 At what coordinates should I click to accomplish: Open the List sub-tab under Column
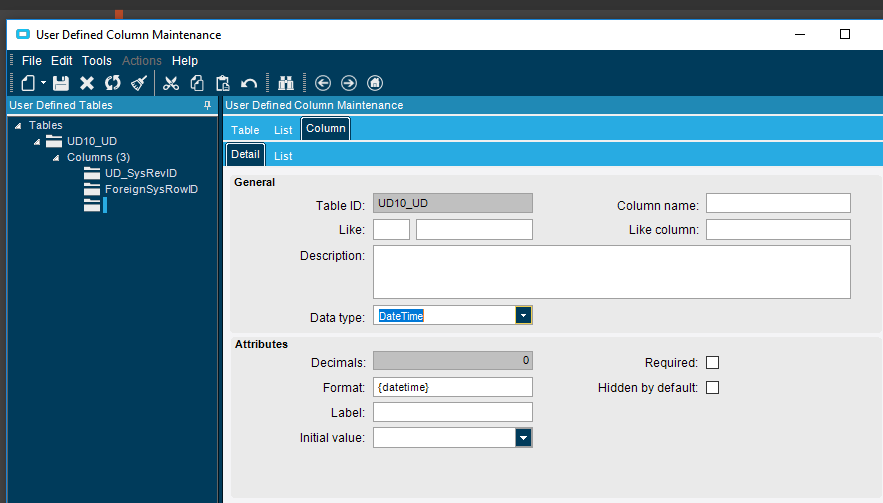pos(283,156)
